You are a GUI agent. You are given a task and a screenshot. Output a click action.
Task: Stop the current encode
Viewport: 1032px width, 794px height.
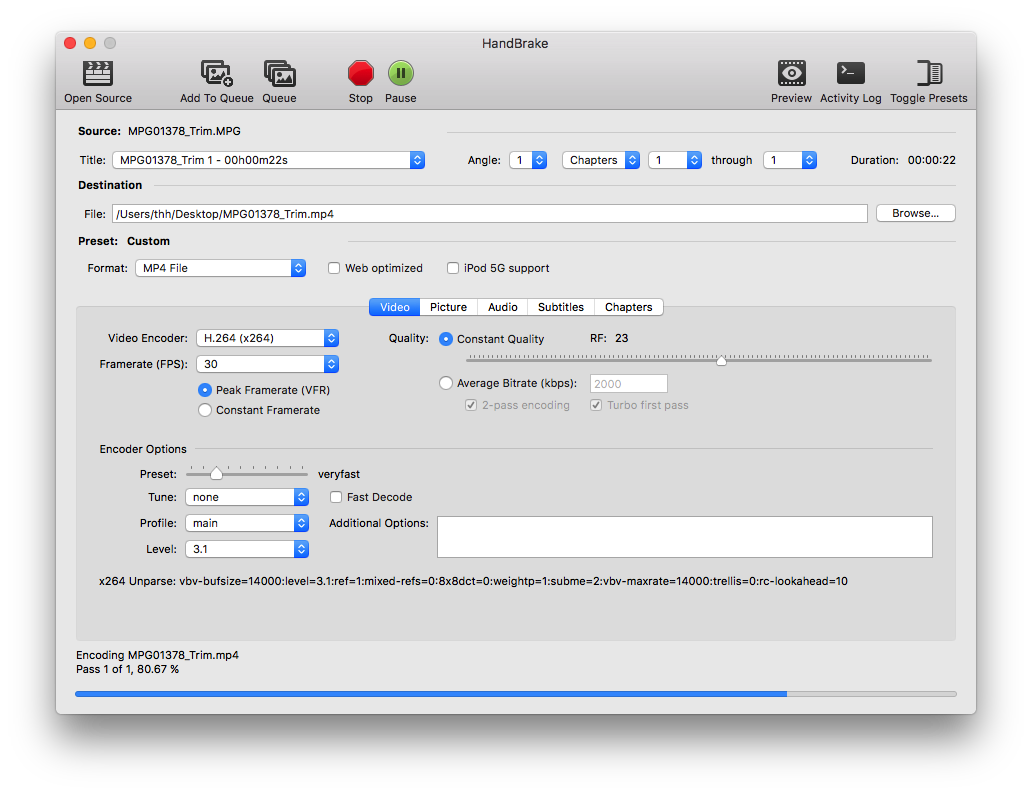(361, 73)
